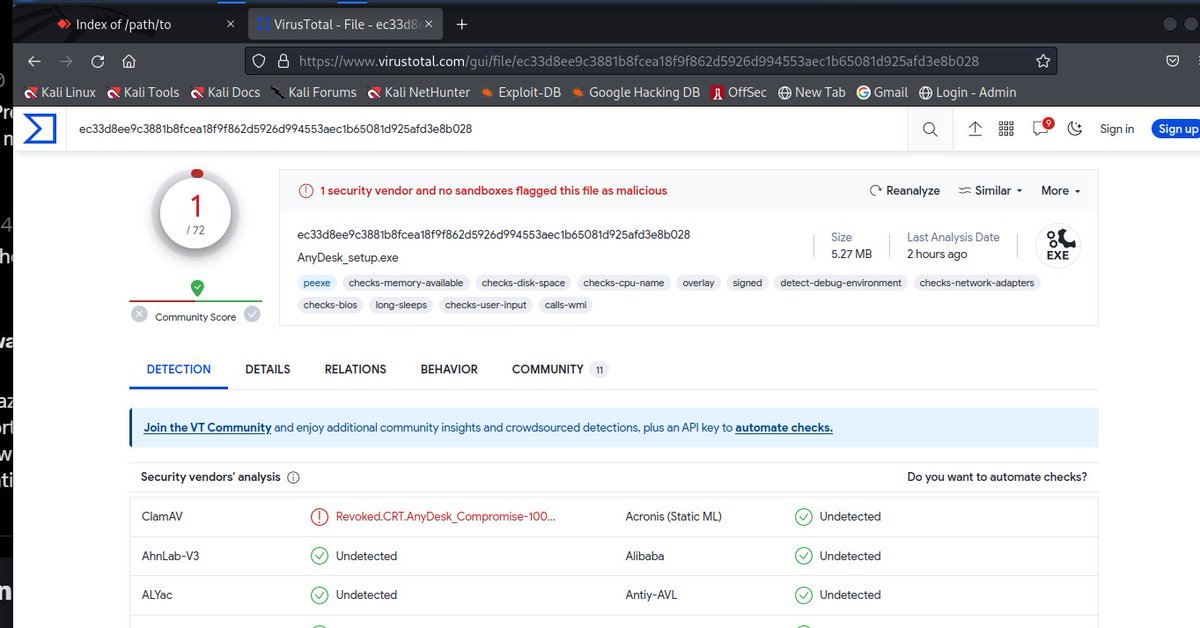1200x628 pixels.
Task: Click the info icon beside Security vendors' analysis
Action: click(293, 478)
